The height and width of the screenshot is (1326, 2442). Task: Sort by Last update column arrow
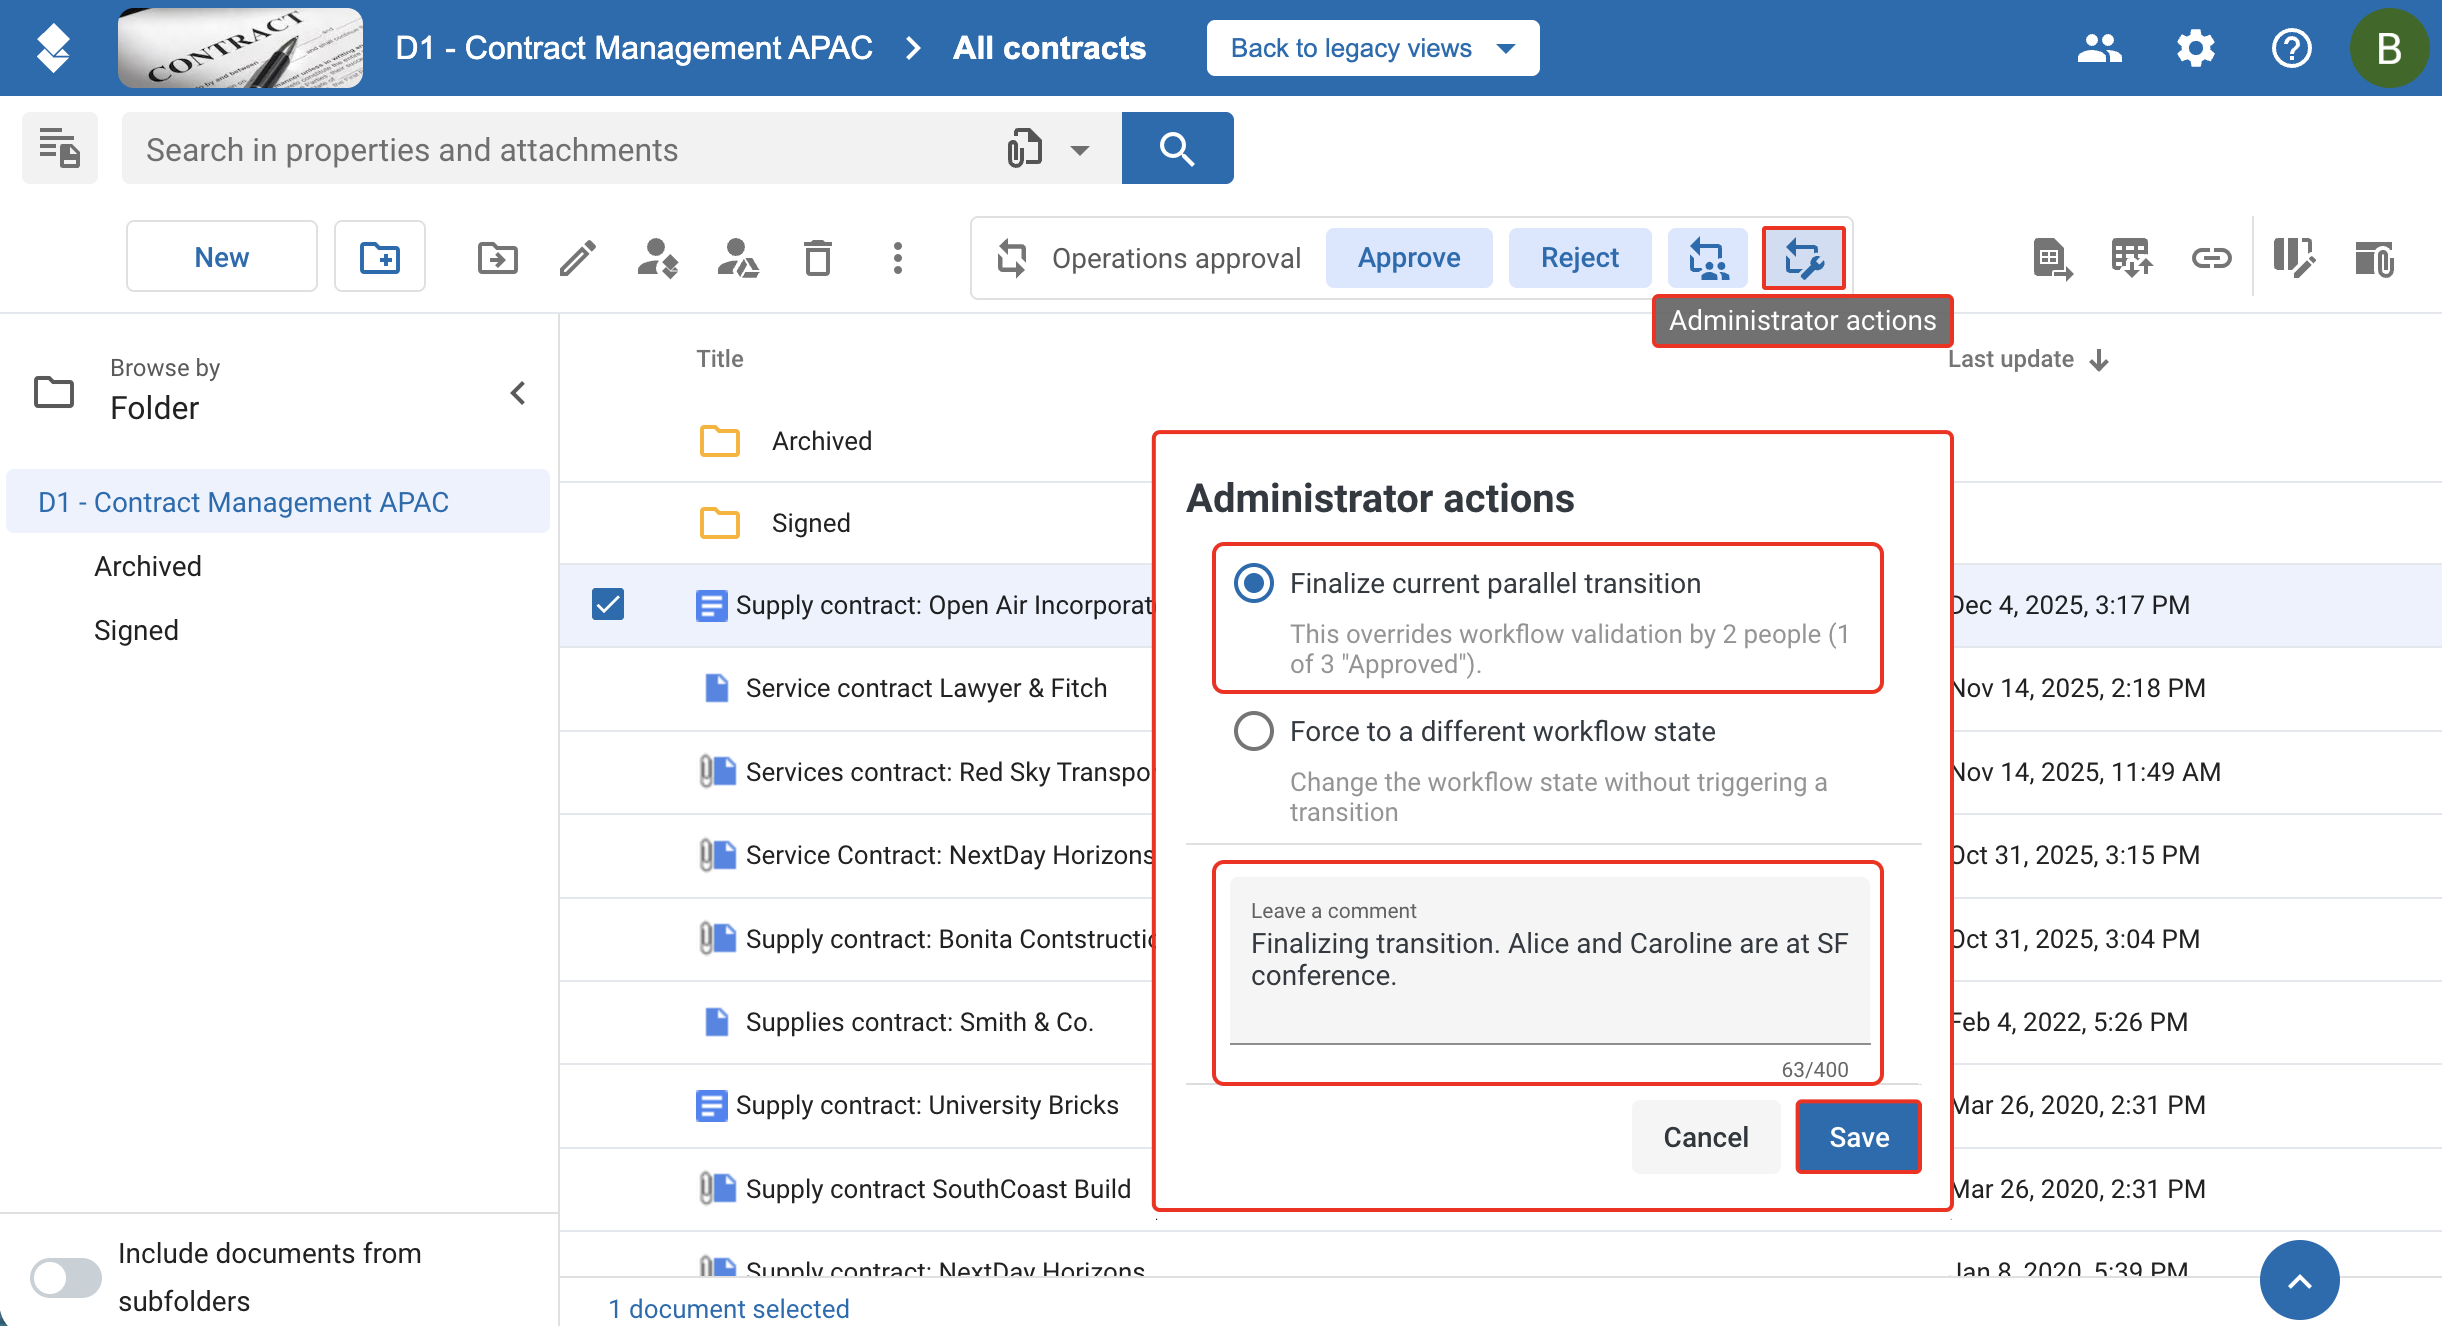[x=2100, y=360]
